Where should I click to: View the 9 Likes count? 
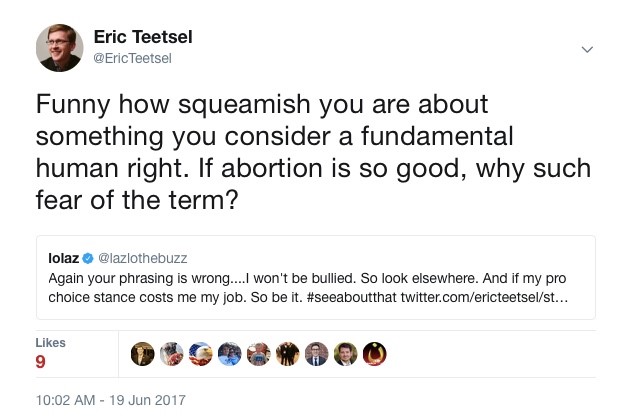pyautogui.click(x=41, y=363)
